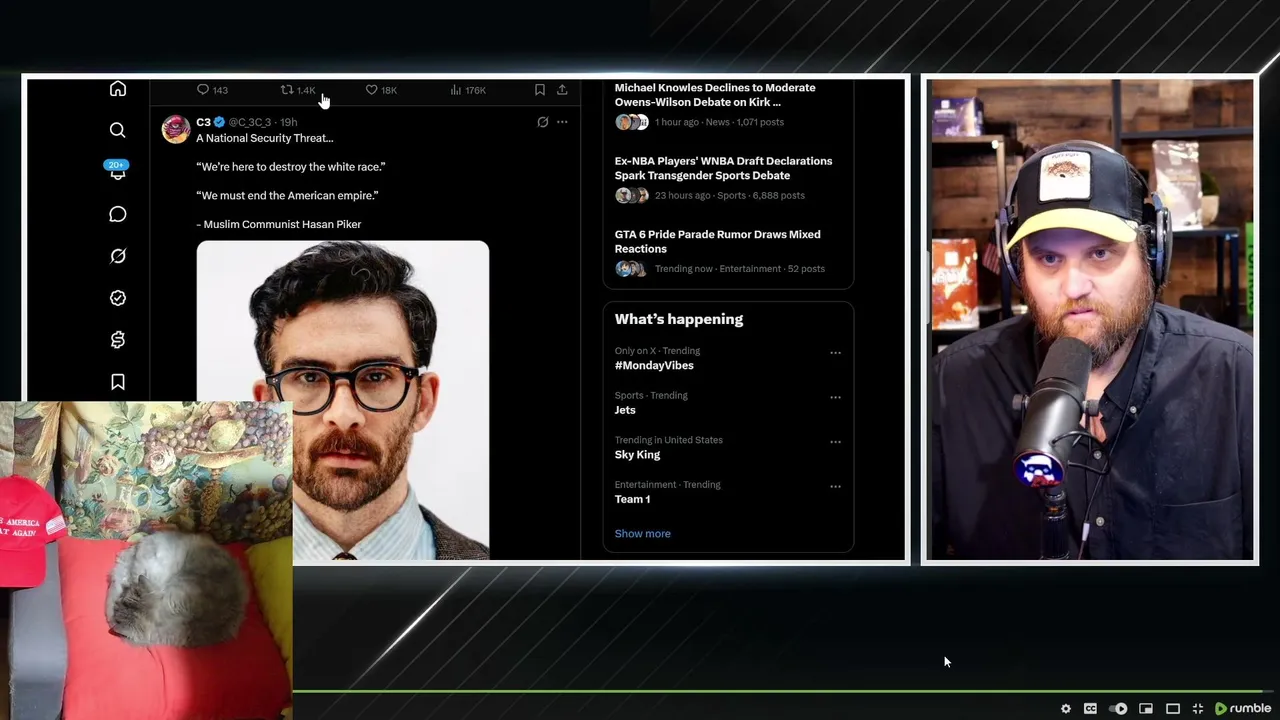Viewport: 1280px width, 720px height.
Task: Click Show more under What's happening
Action: pos(643,534)
